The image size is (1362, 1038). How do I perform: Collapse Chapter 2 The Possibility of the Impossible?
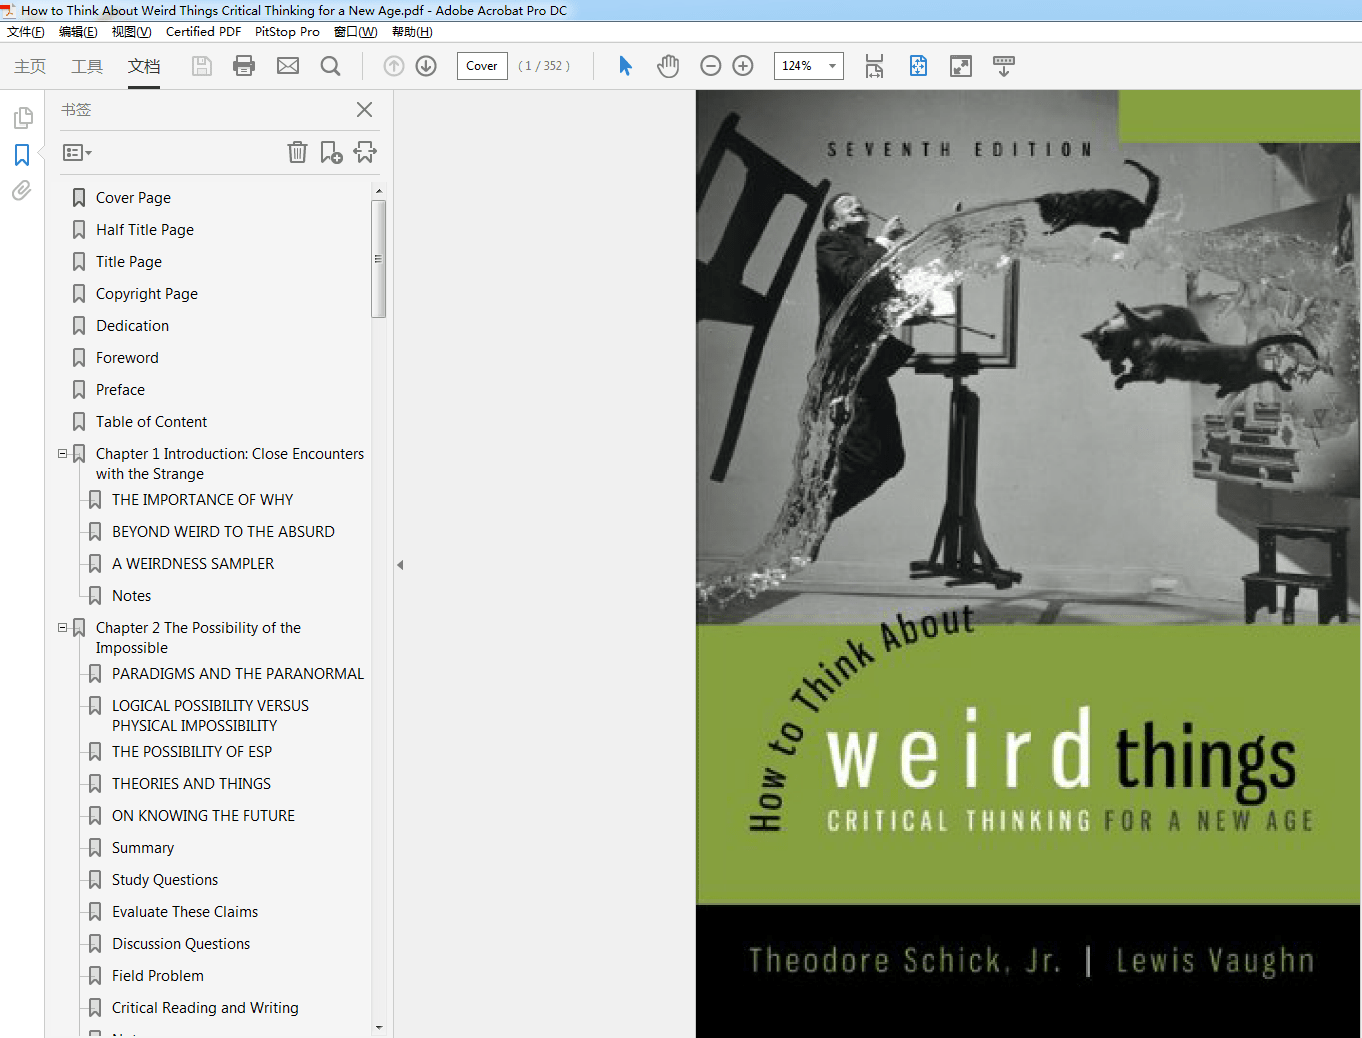tap(62, 627)
